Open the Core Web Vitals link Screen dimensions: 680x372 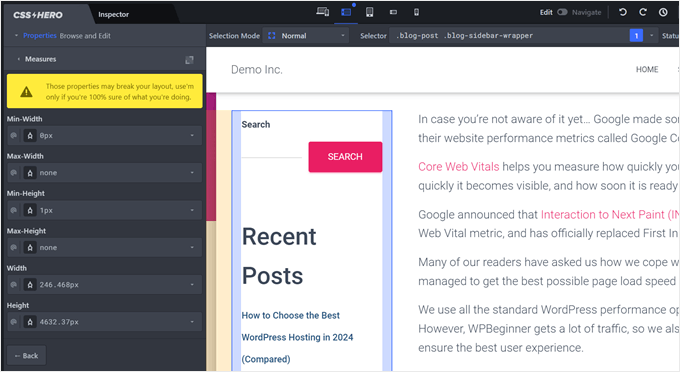(x=458, y=166)
